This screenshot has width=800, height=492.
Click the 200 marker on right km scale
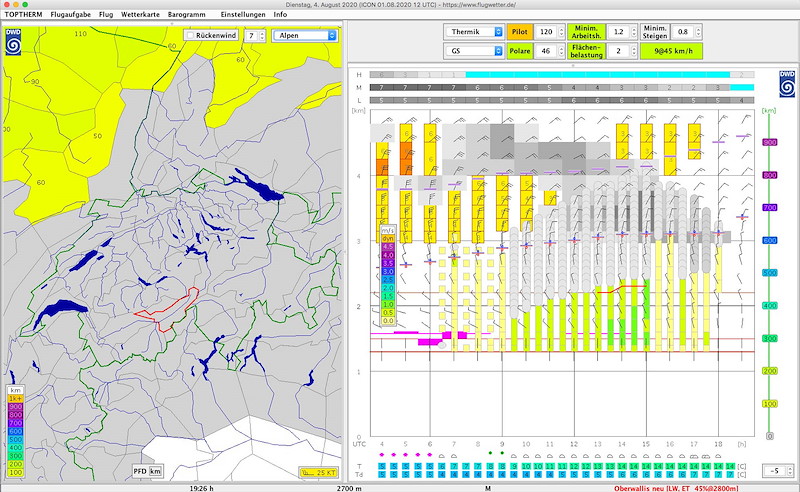click(x=769, y=371)
